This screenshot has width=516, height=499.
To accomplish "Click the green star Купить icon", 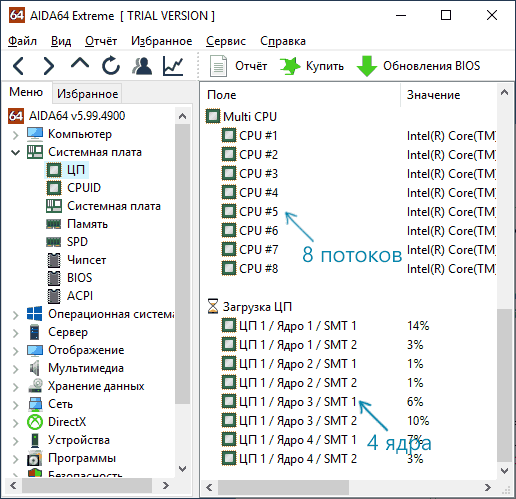I will pyautogui.click(x=290, y=66).
